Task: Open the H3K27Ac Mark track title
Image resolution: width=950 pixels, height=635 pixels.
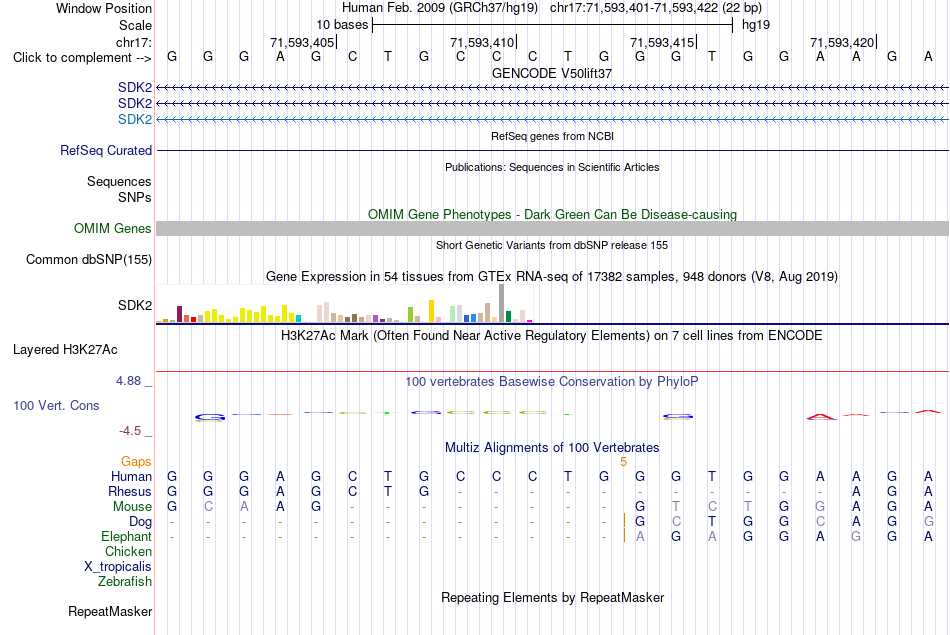Action: pos(552,336)
